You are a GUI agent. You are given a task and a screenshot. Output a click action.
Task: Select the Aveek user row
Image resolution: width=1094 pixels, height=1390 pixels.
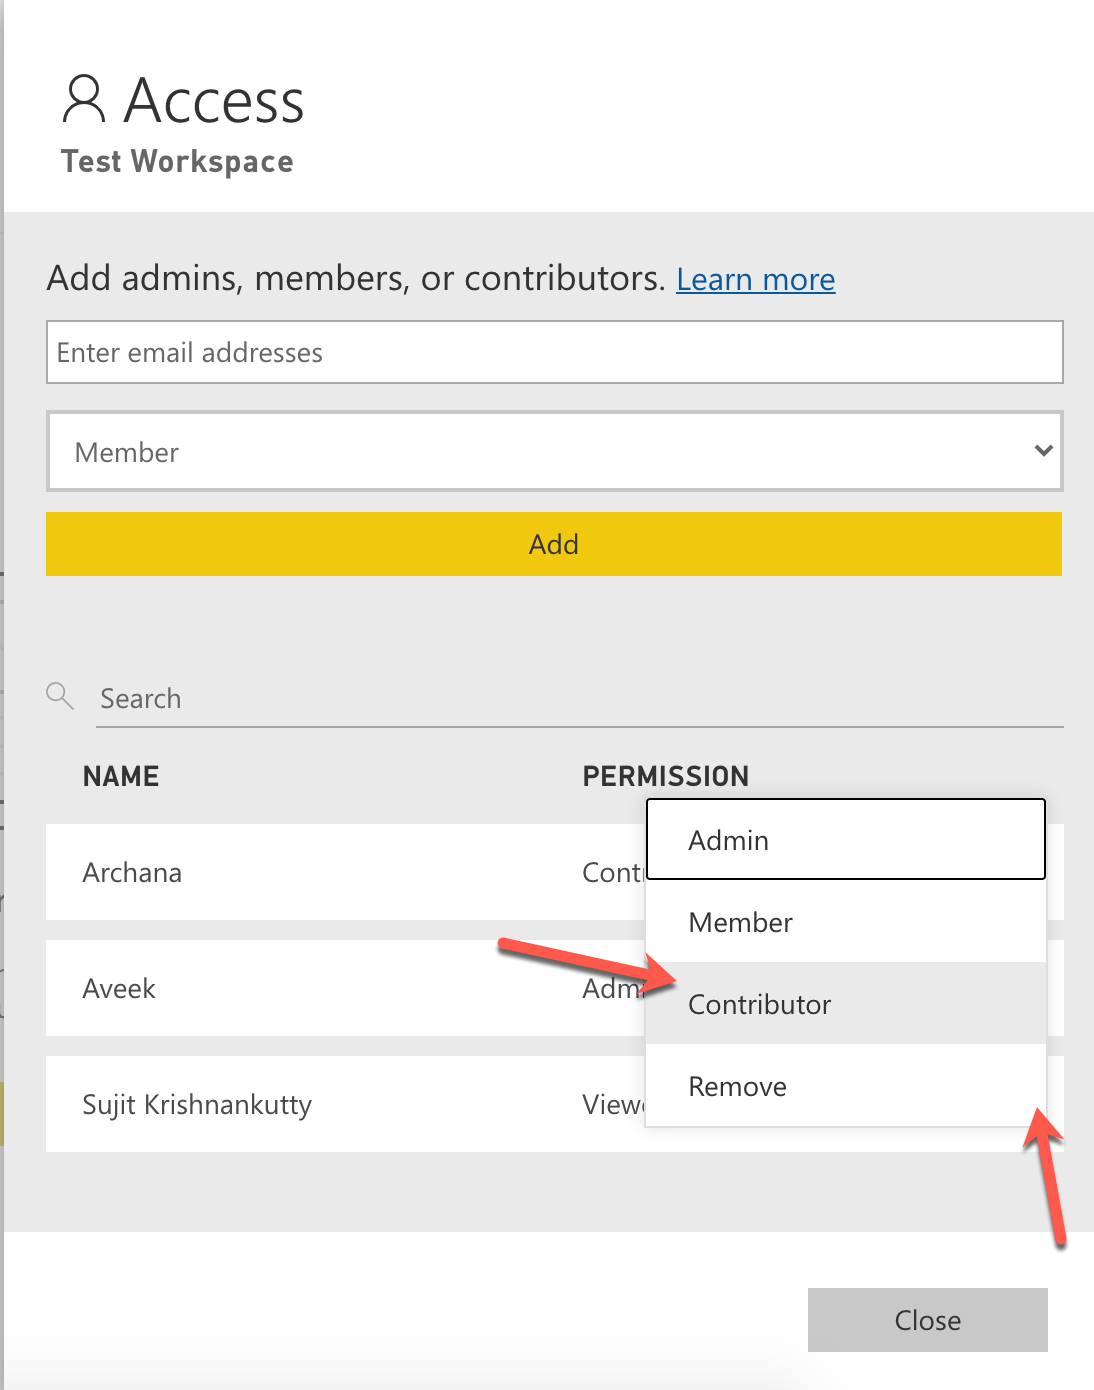tap(300, 988)
